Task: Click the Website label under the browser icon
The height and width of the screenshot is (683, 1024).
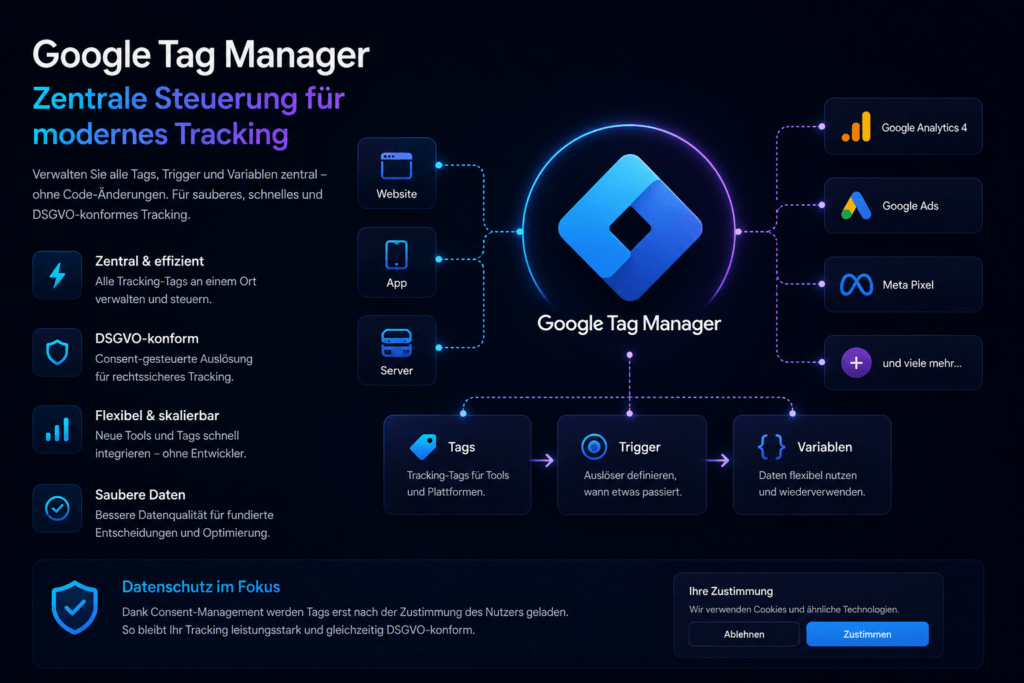Action: (x=396, y=194)
